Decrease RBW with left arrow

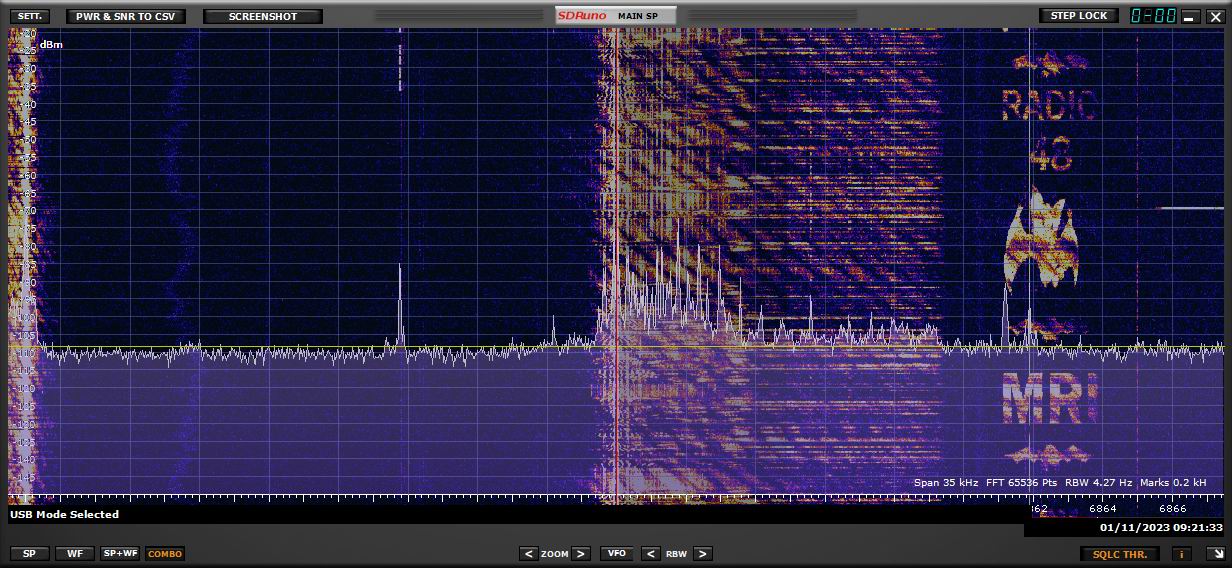[x=650, y=553]
